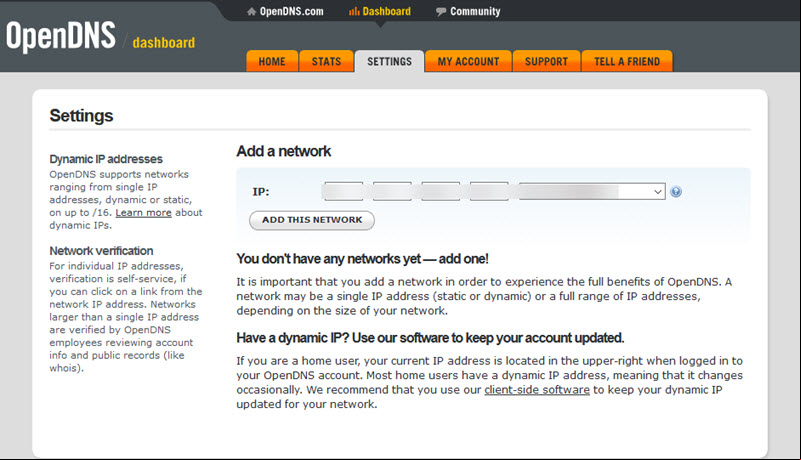Open the client-side software link
This screenshot has width=801, height=460.
(x=537, y=389)
